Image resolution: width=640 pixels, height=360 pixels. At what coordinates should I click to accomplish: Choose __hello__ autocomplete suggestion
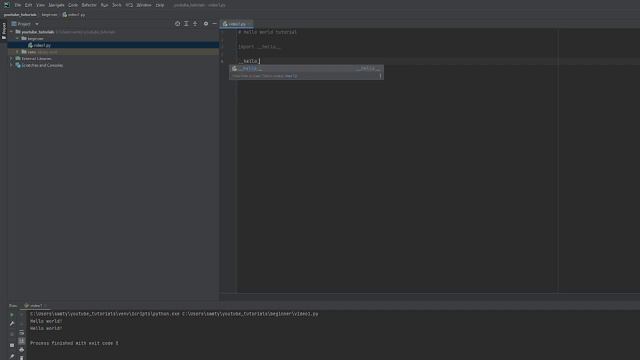[306, 68]
